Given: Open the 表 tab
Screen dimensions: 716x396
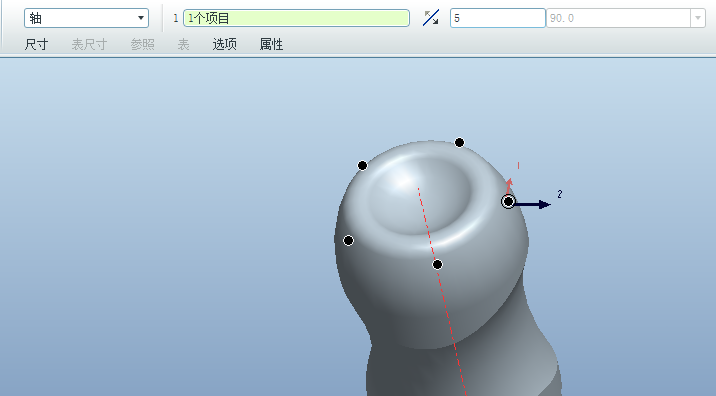Looking at the screenshot, I should [x=183, y=44].
